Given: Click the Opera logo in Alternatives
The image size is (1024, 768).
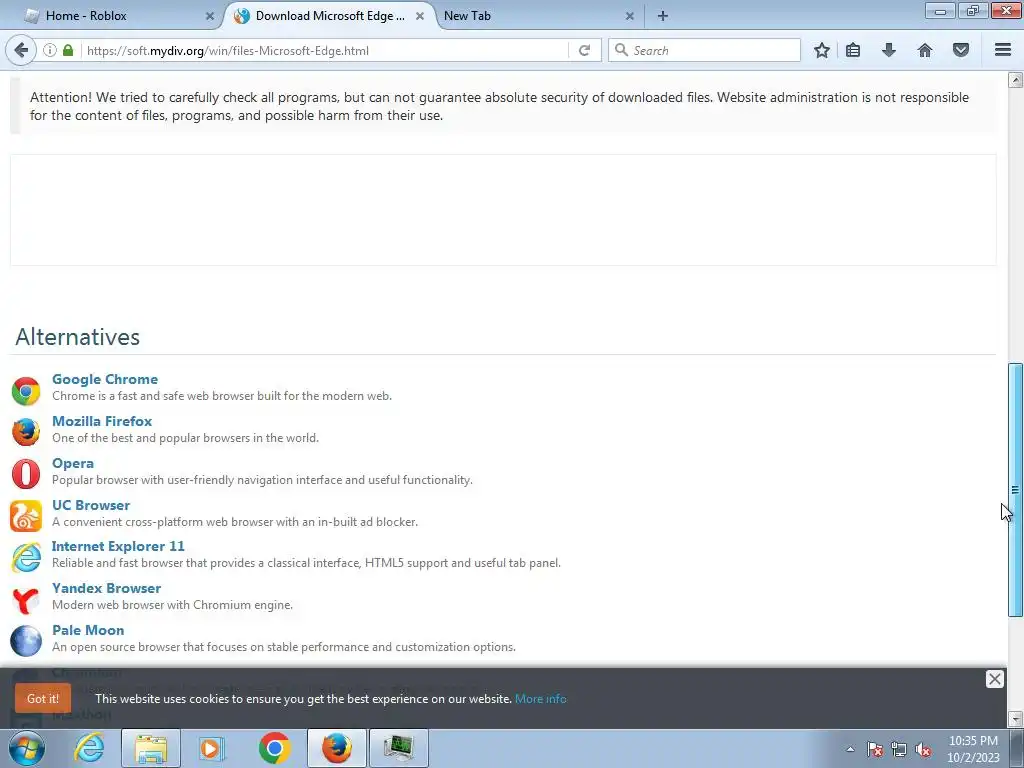Looking at the screenshot, I should [x=26, y=474].
